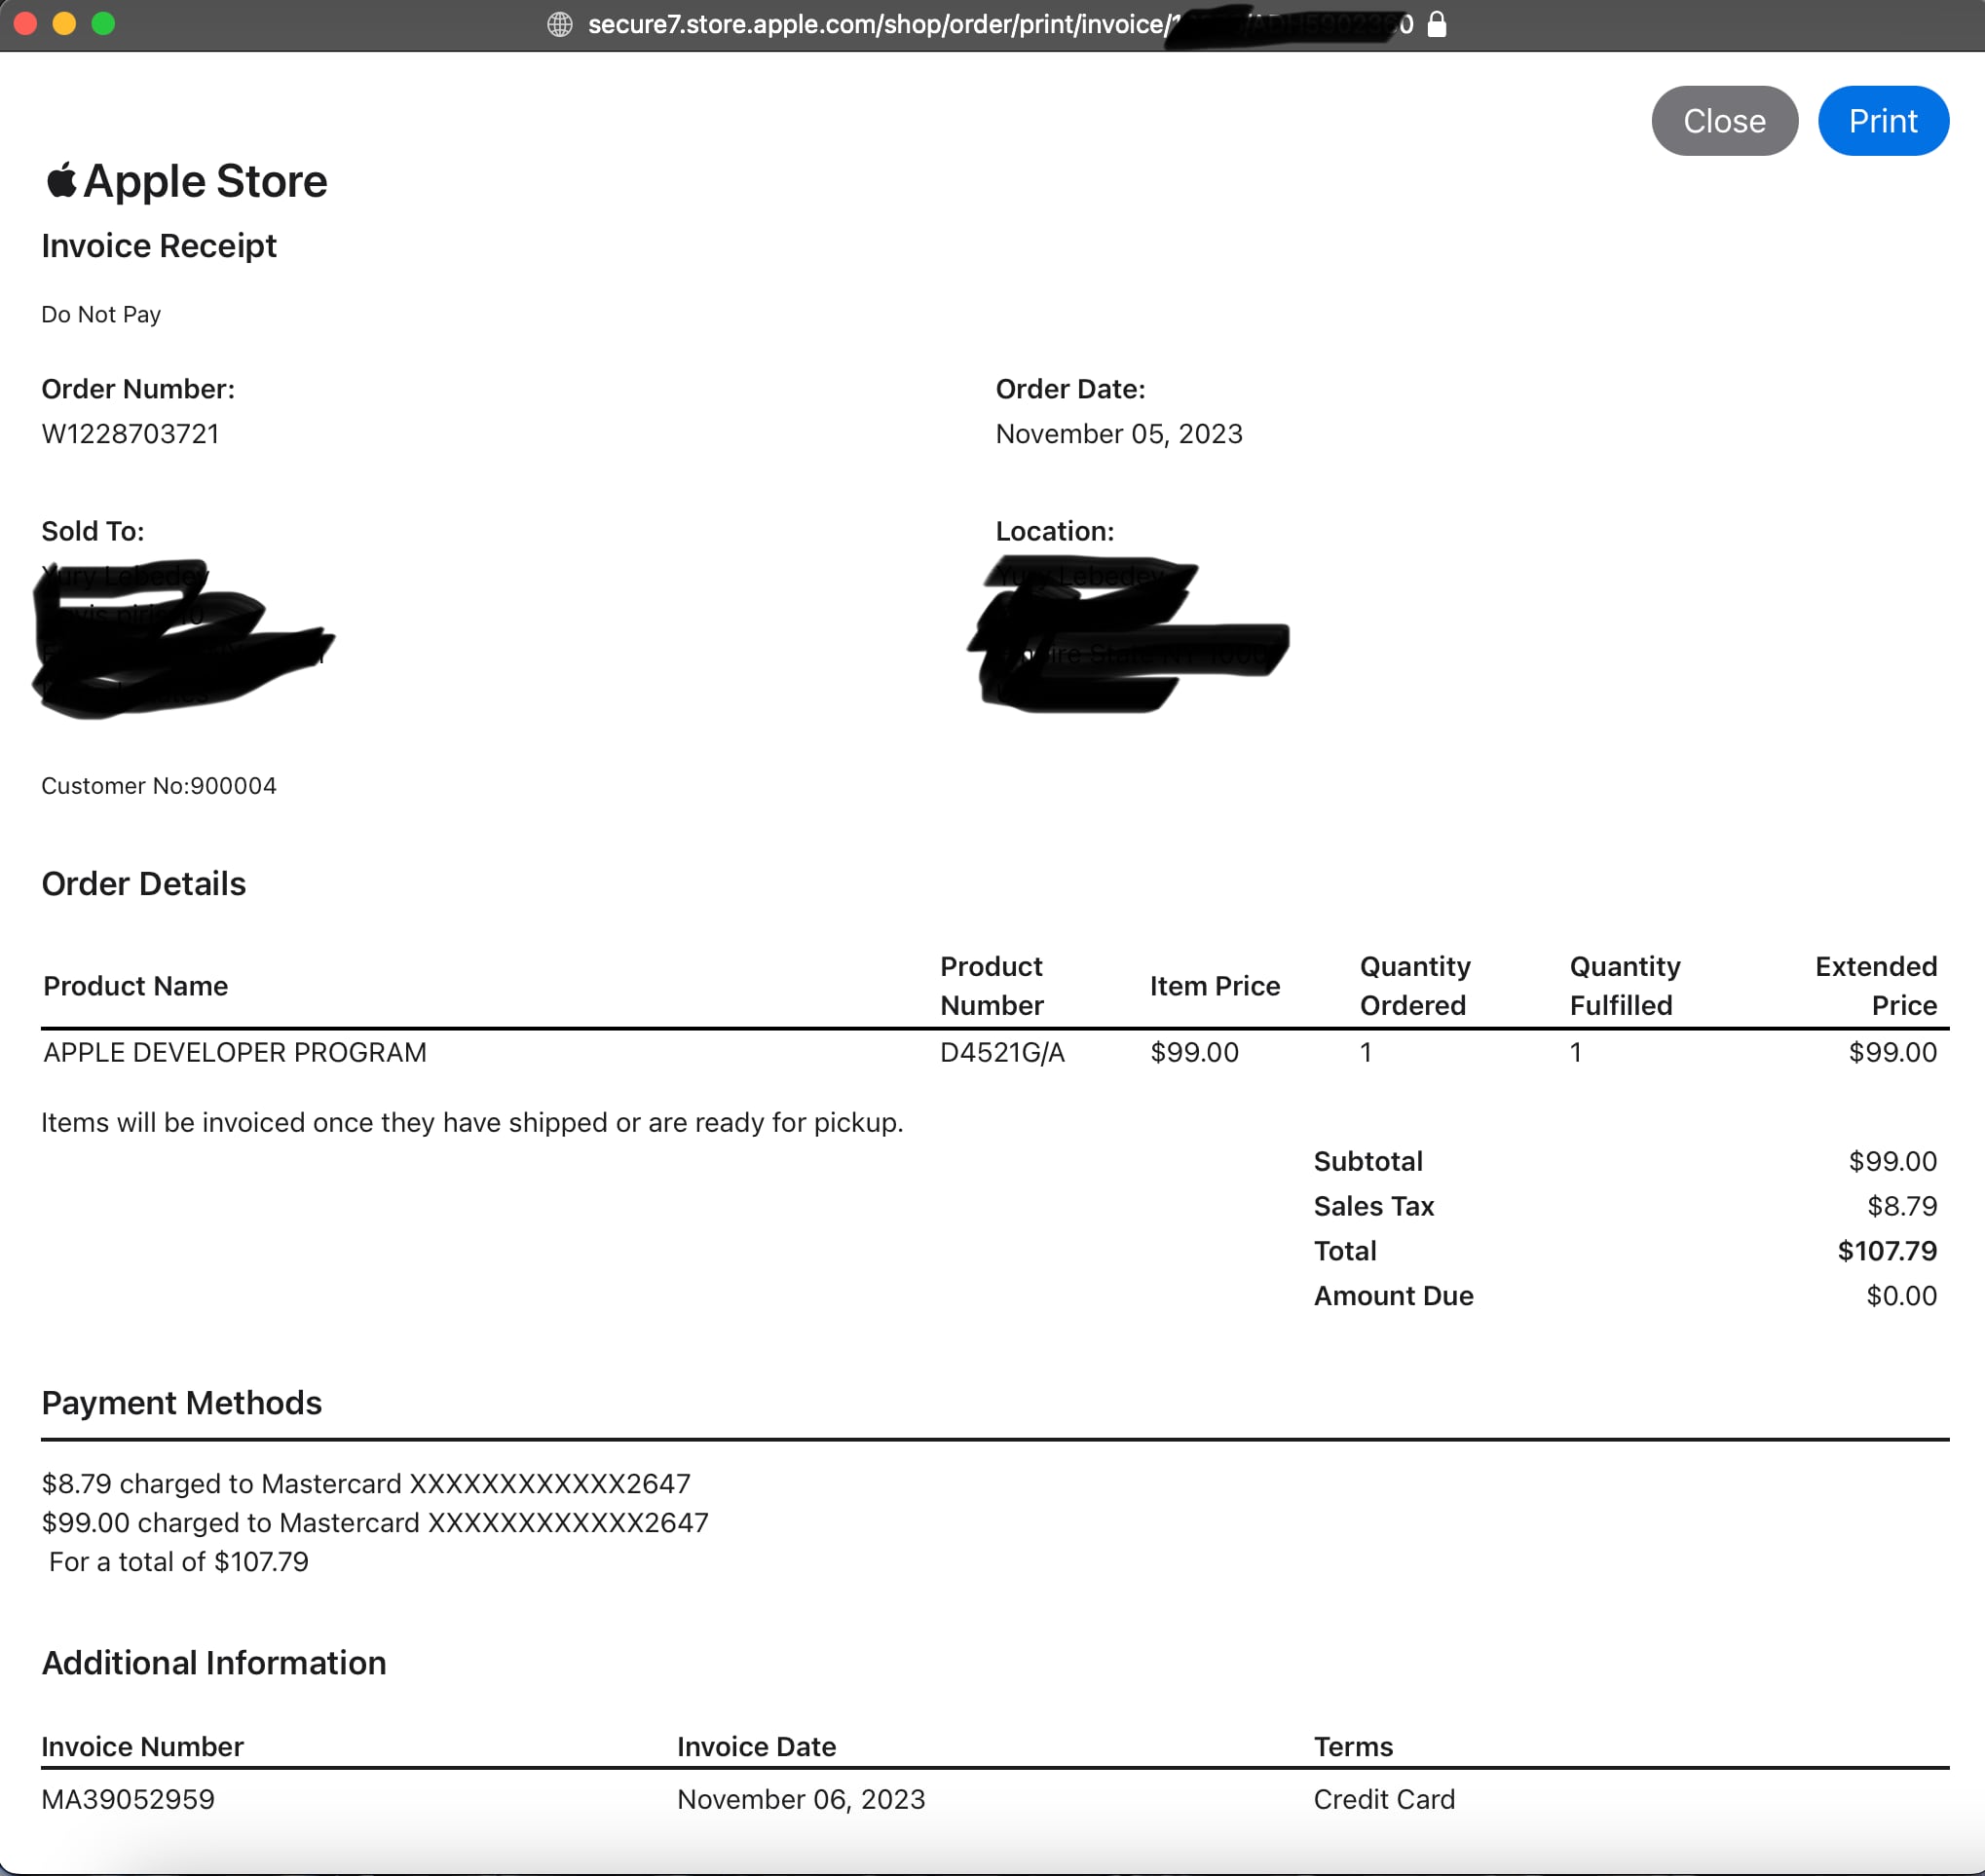The width and height of the screenshot is (1985, 1876).
Task: Click the 'Items will be invoiced' notice
Action: click(472, 1122)
